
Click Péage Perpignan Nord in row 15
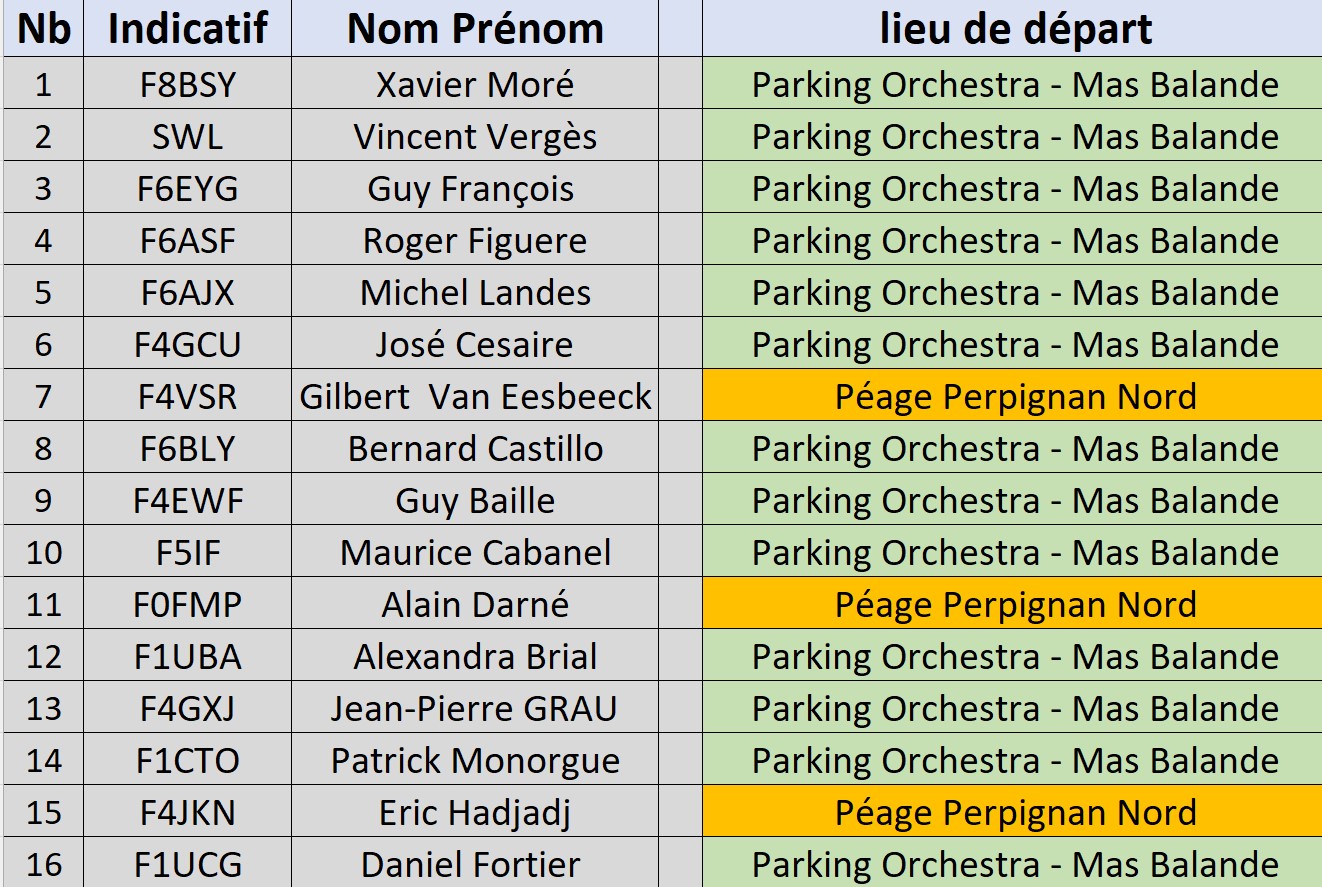tap(1012, 812)
